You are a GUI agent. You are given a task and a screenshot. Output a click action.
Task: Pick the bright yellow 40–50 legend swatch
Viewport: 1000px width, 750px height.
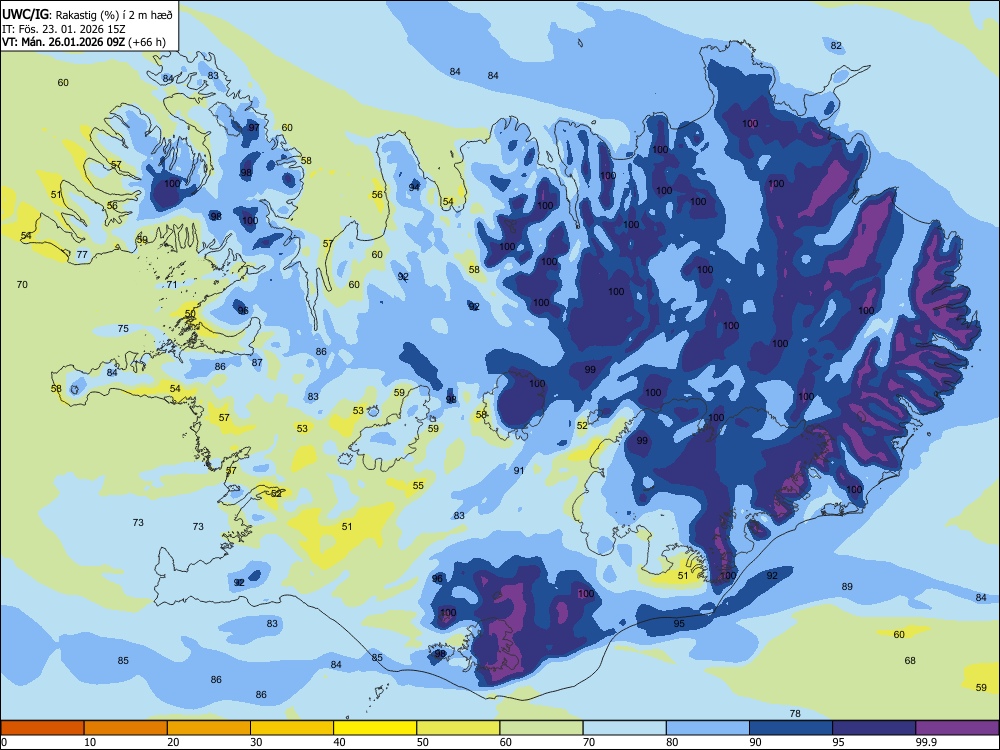(x=375, y=728)
